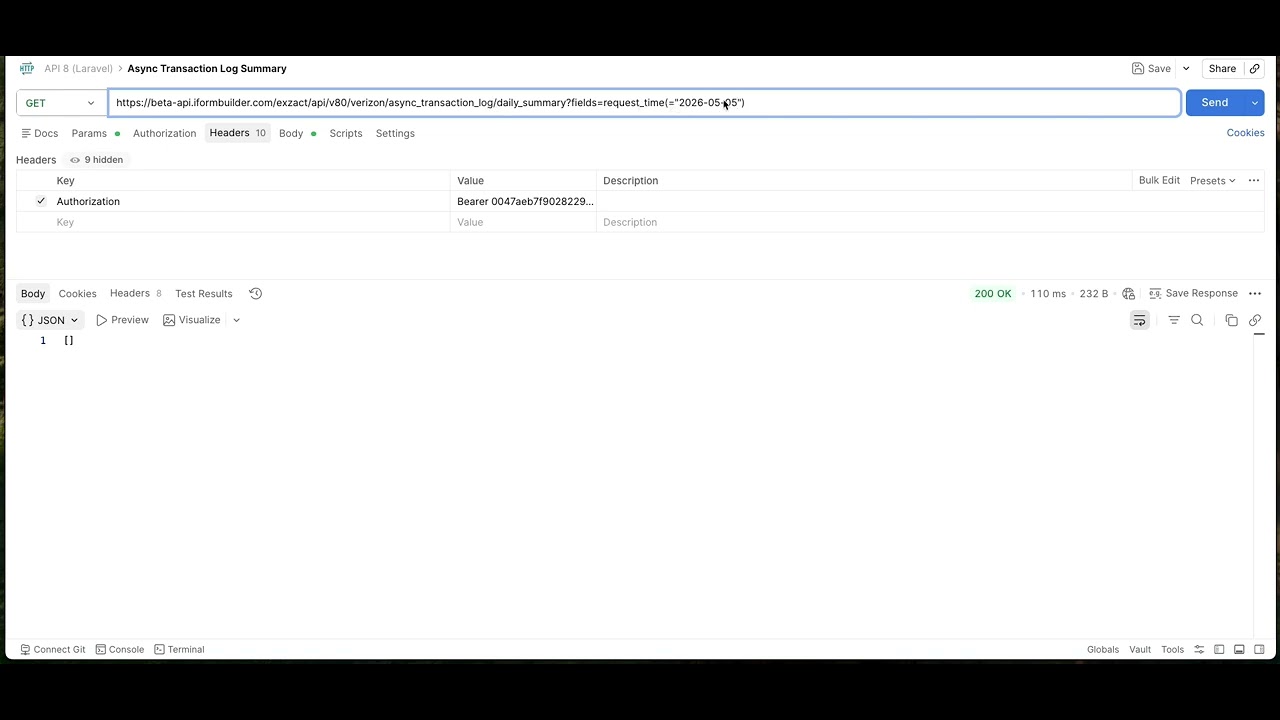Expand the dropdown next to Visualize
Image resolution: width=1280 pixels, height=720 pixels.
click(236, 320)
